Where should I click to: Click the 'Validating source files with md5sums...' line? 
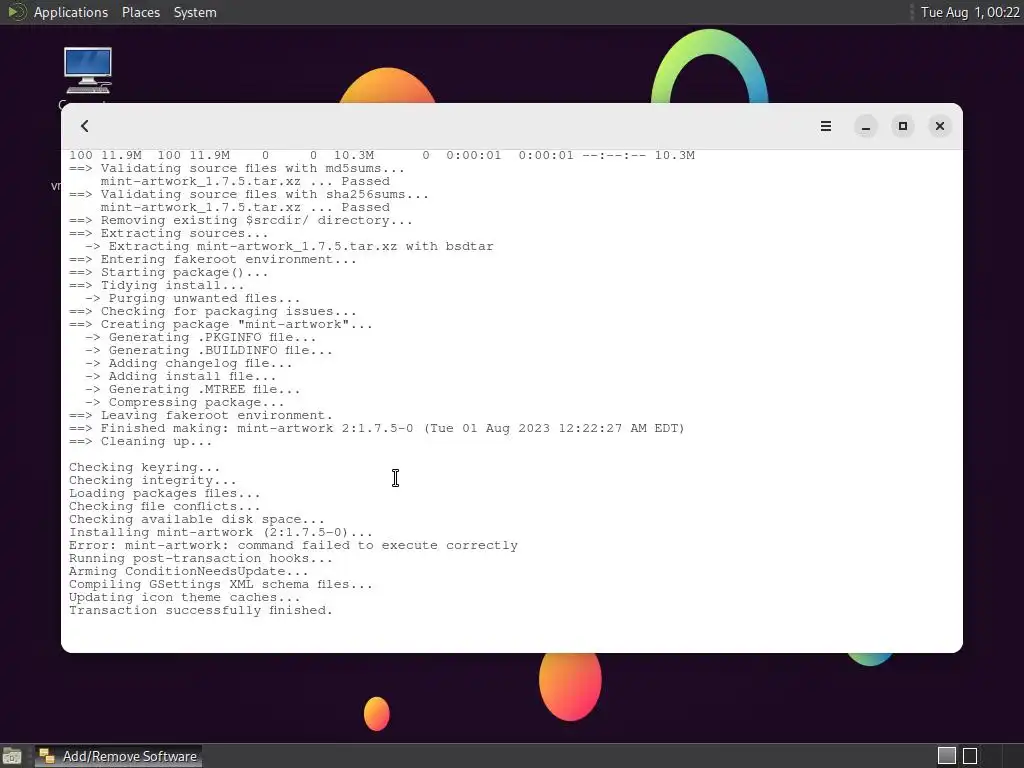(x=236, y=168)
